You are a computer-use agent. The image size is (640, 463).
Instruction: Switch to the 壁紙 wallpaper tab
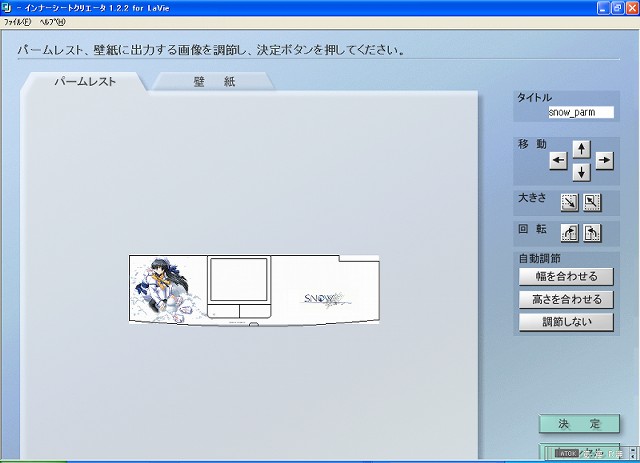coord(214,81)
